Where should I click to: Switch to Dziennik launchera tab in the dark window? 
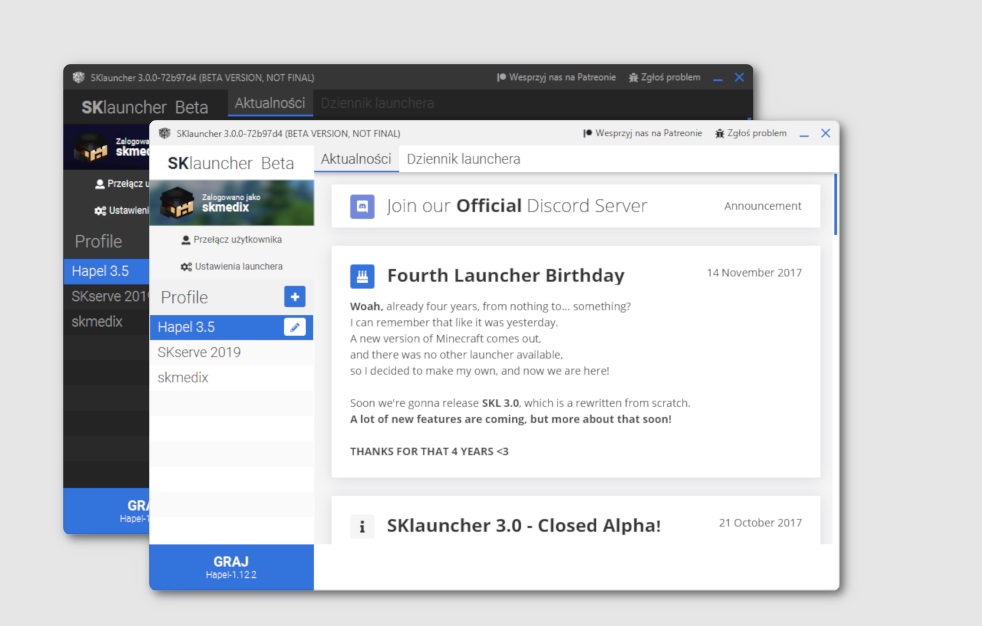[378, 103]
